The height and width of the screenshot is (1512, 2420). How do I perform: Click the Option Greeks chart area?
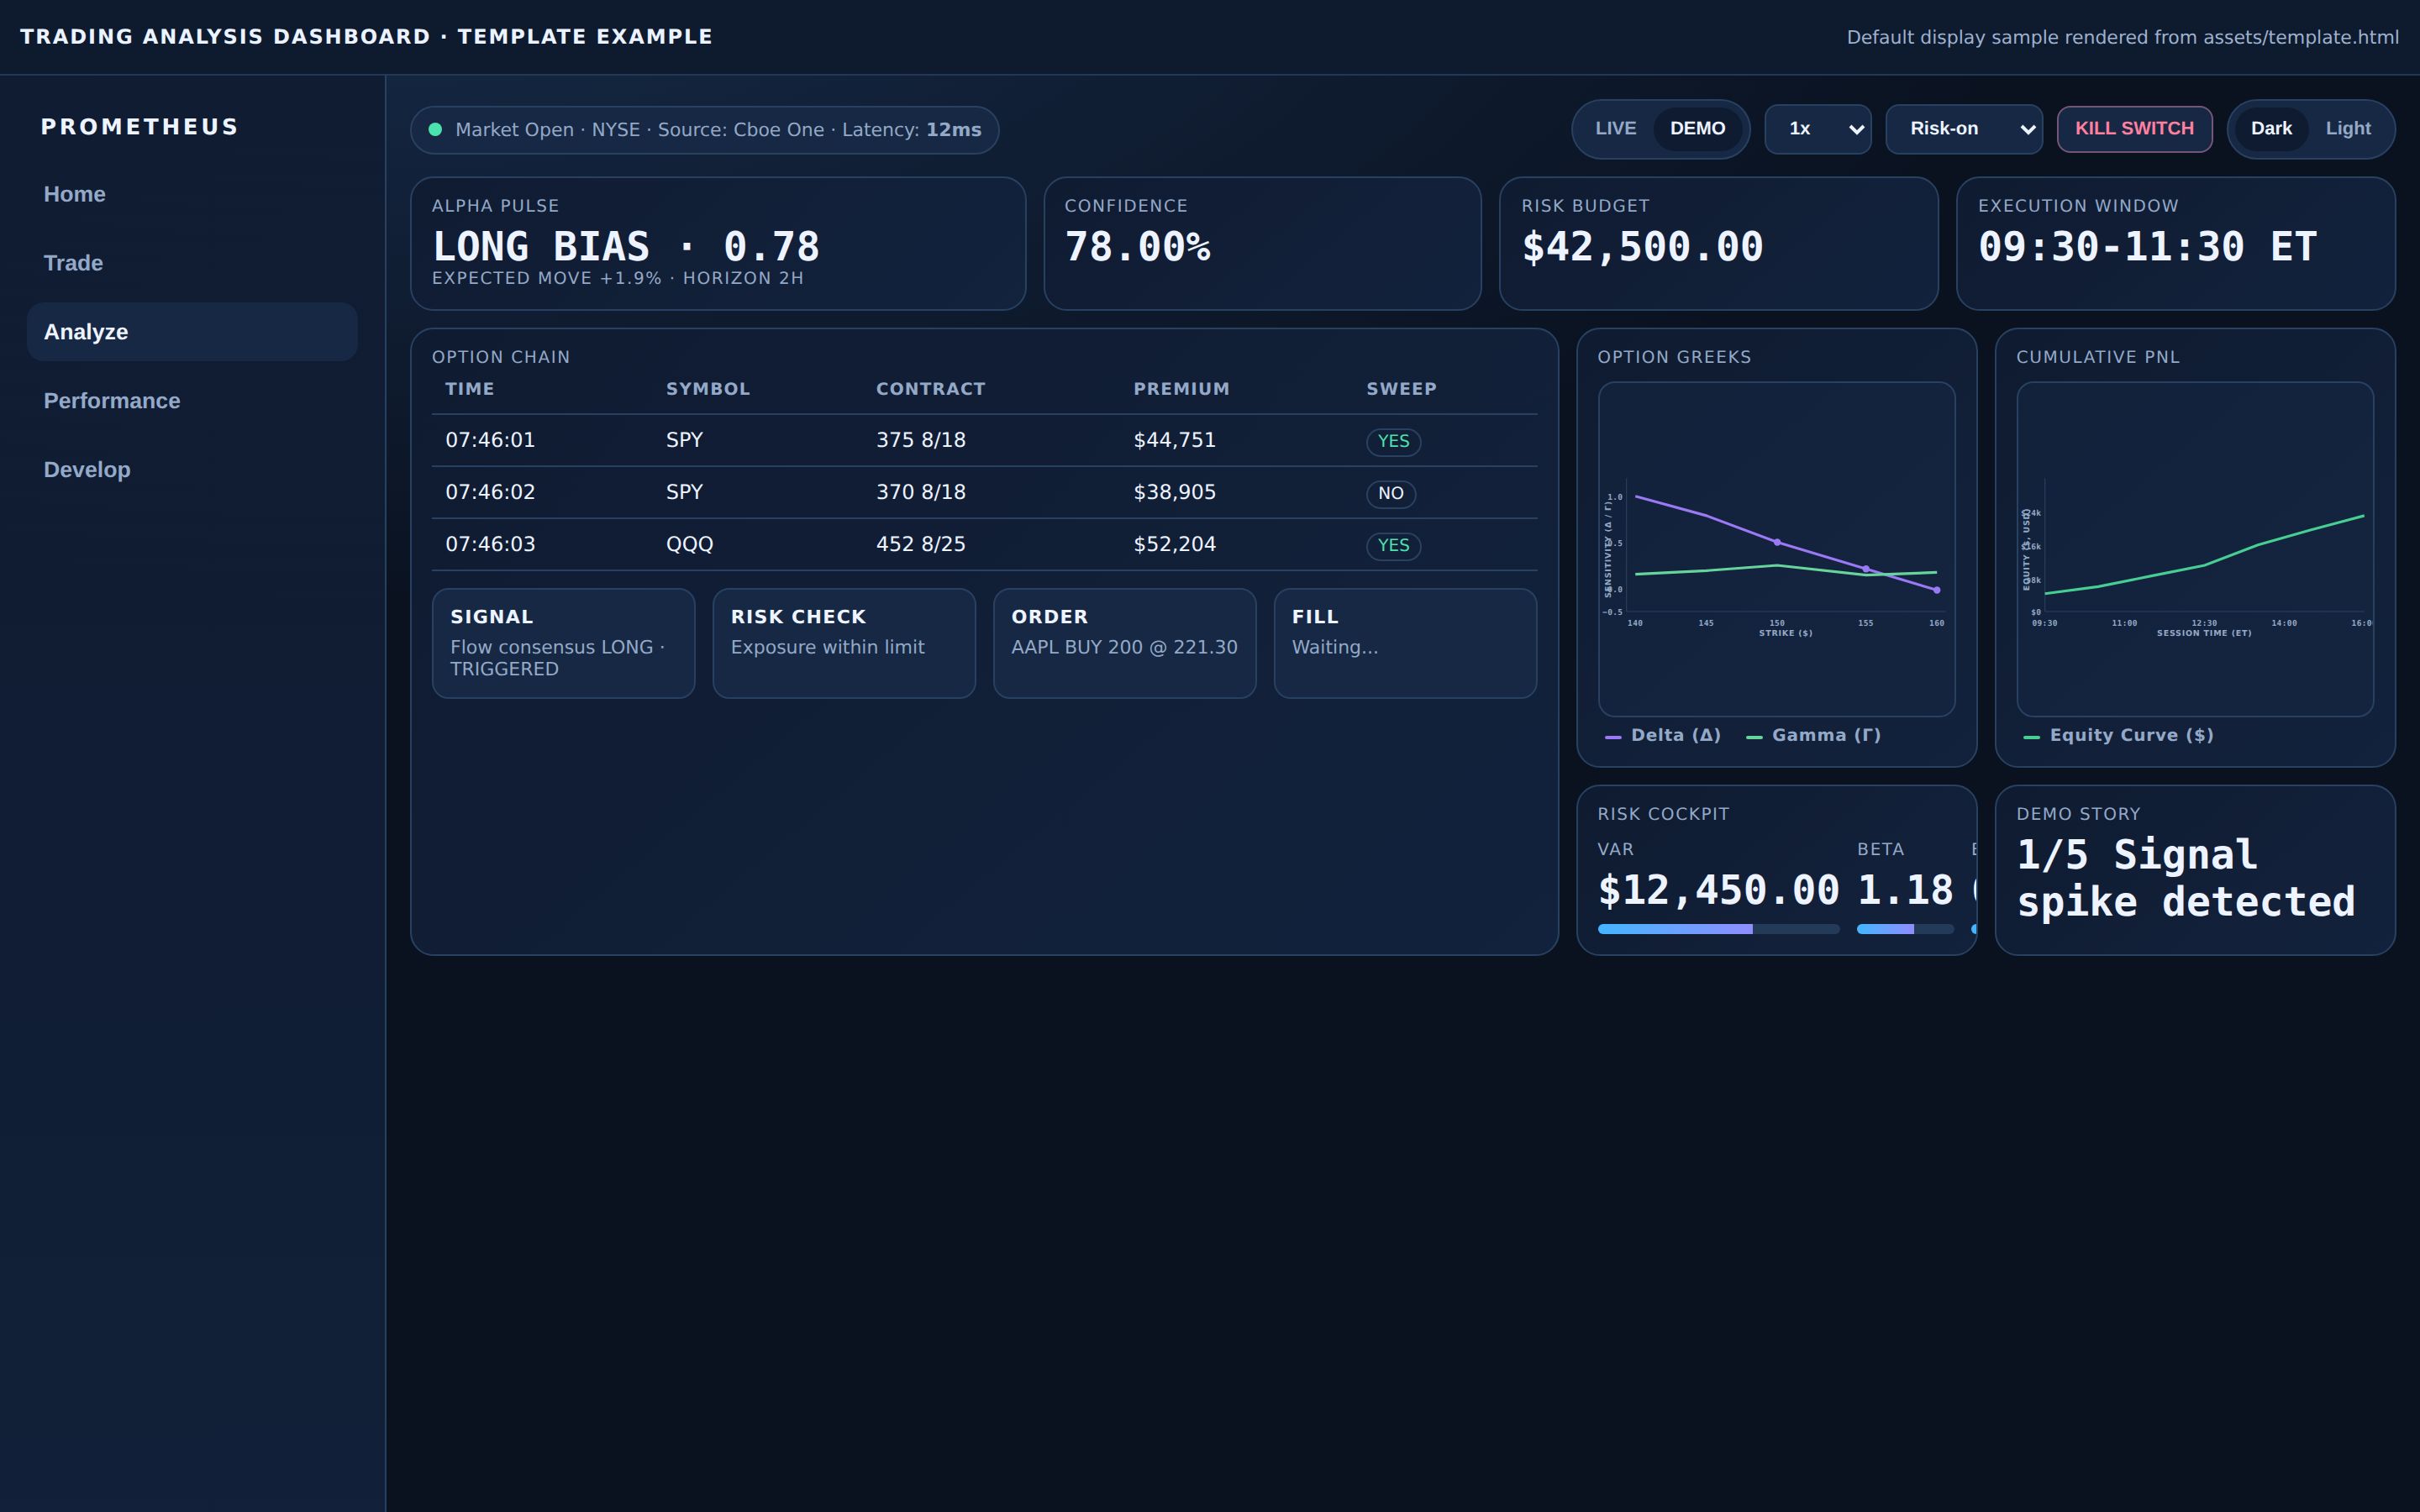[x=1776, y=549]
